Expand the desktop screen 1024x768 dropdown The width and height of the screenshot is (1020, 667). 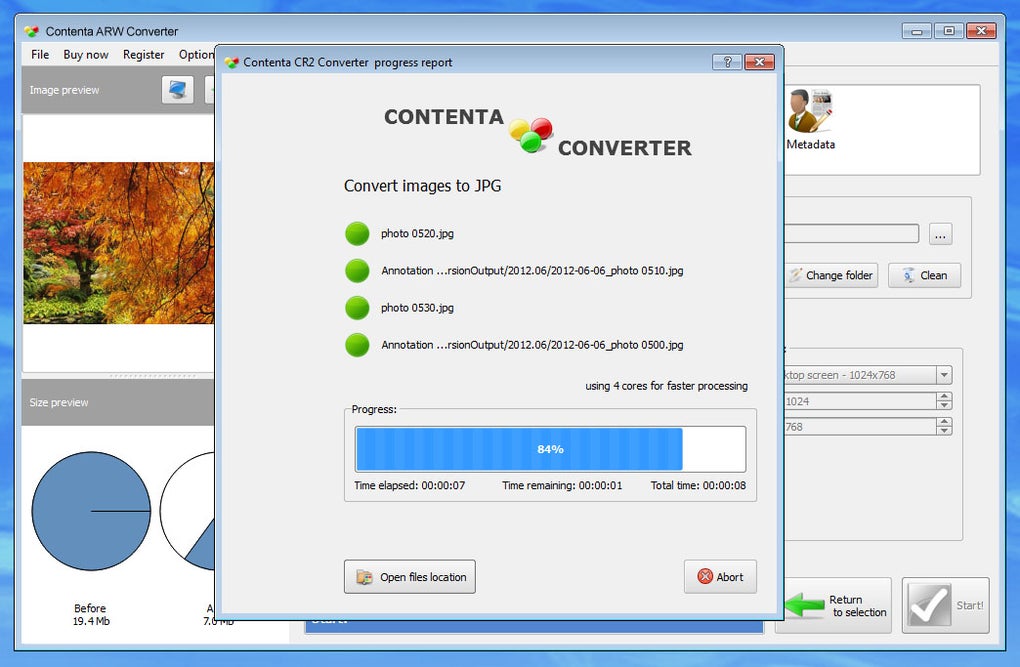(945, 375)
